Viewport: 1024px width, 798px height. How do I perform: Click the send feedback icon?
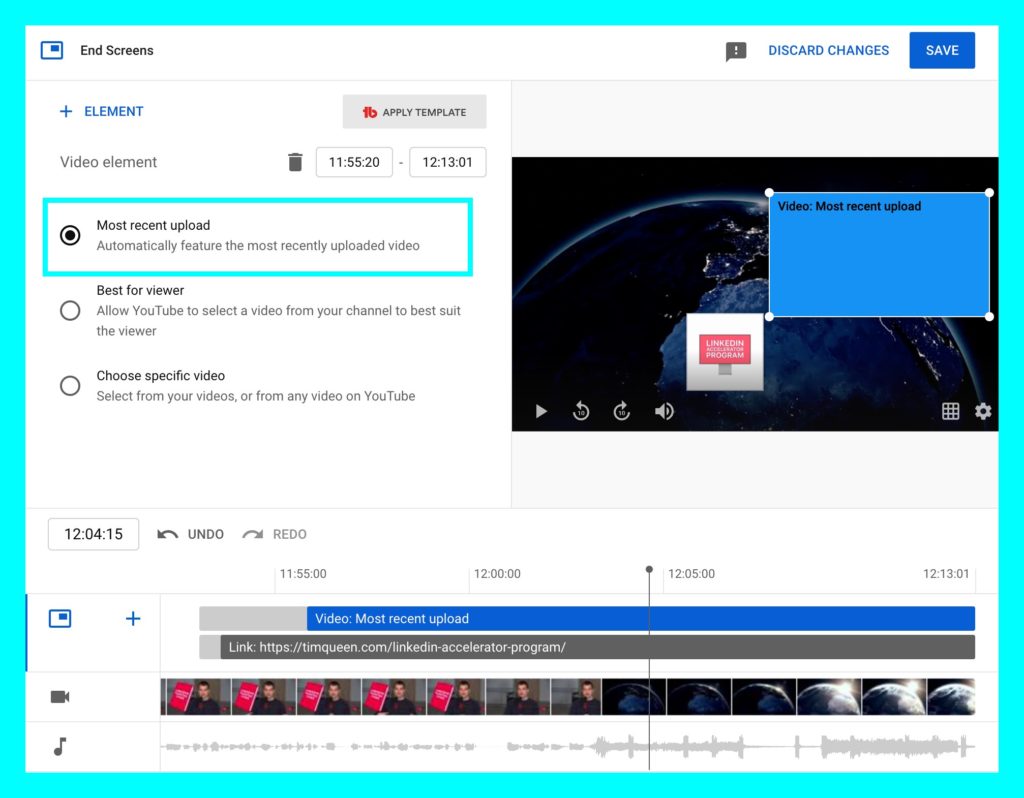tap(736, 51)
